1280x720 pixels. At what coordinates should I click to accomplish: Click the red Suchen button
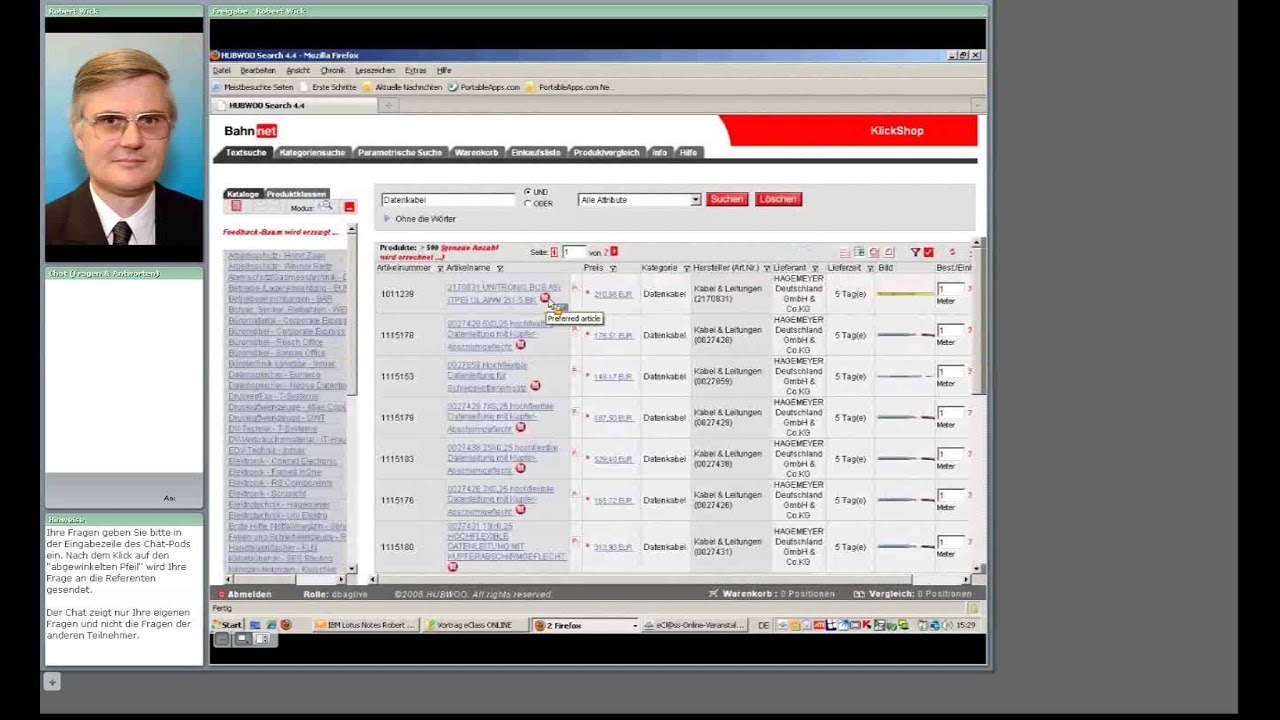[727, 199]
